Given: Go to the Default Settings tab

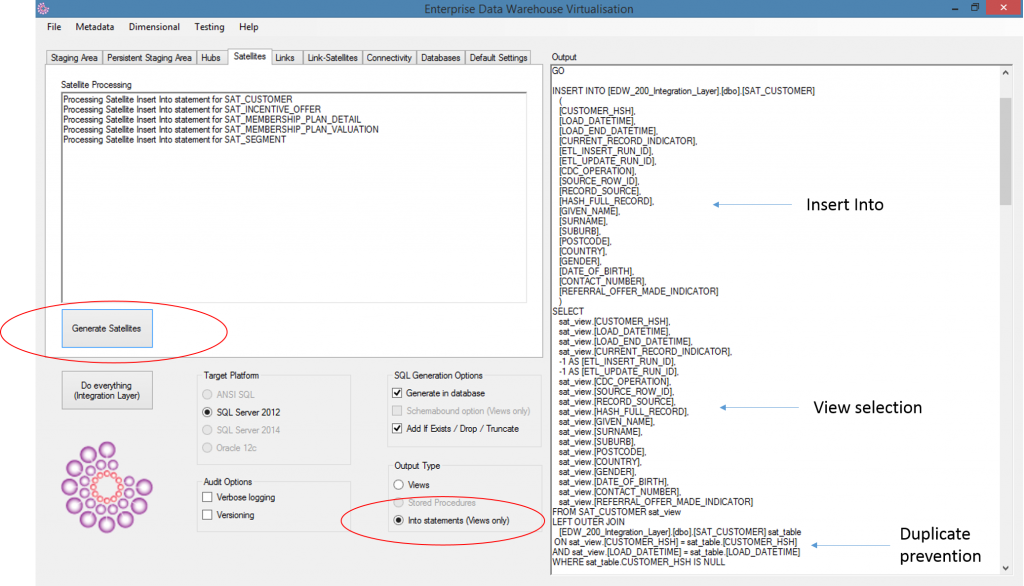Looking at the screenshot, I should [498, 58].
